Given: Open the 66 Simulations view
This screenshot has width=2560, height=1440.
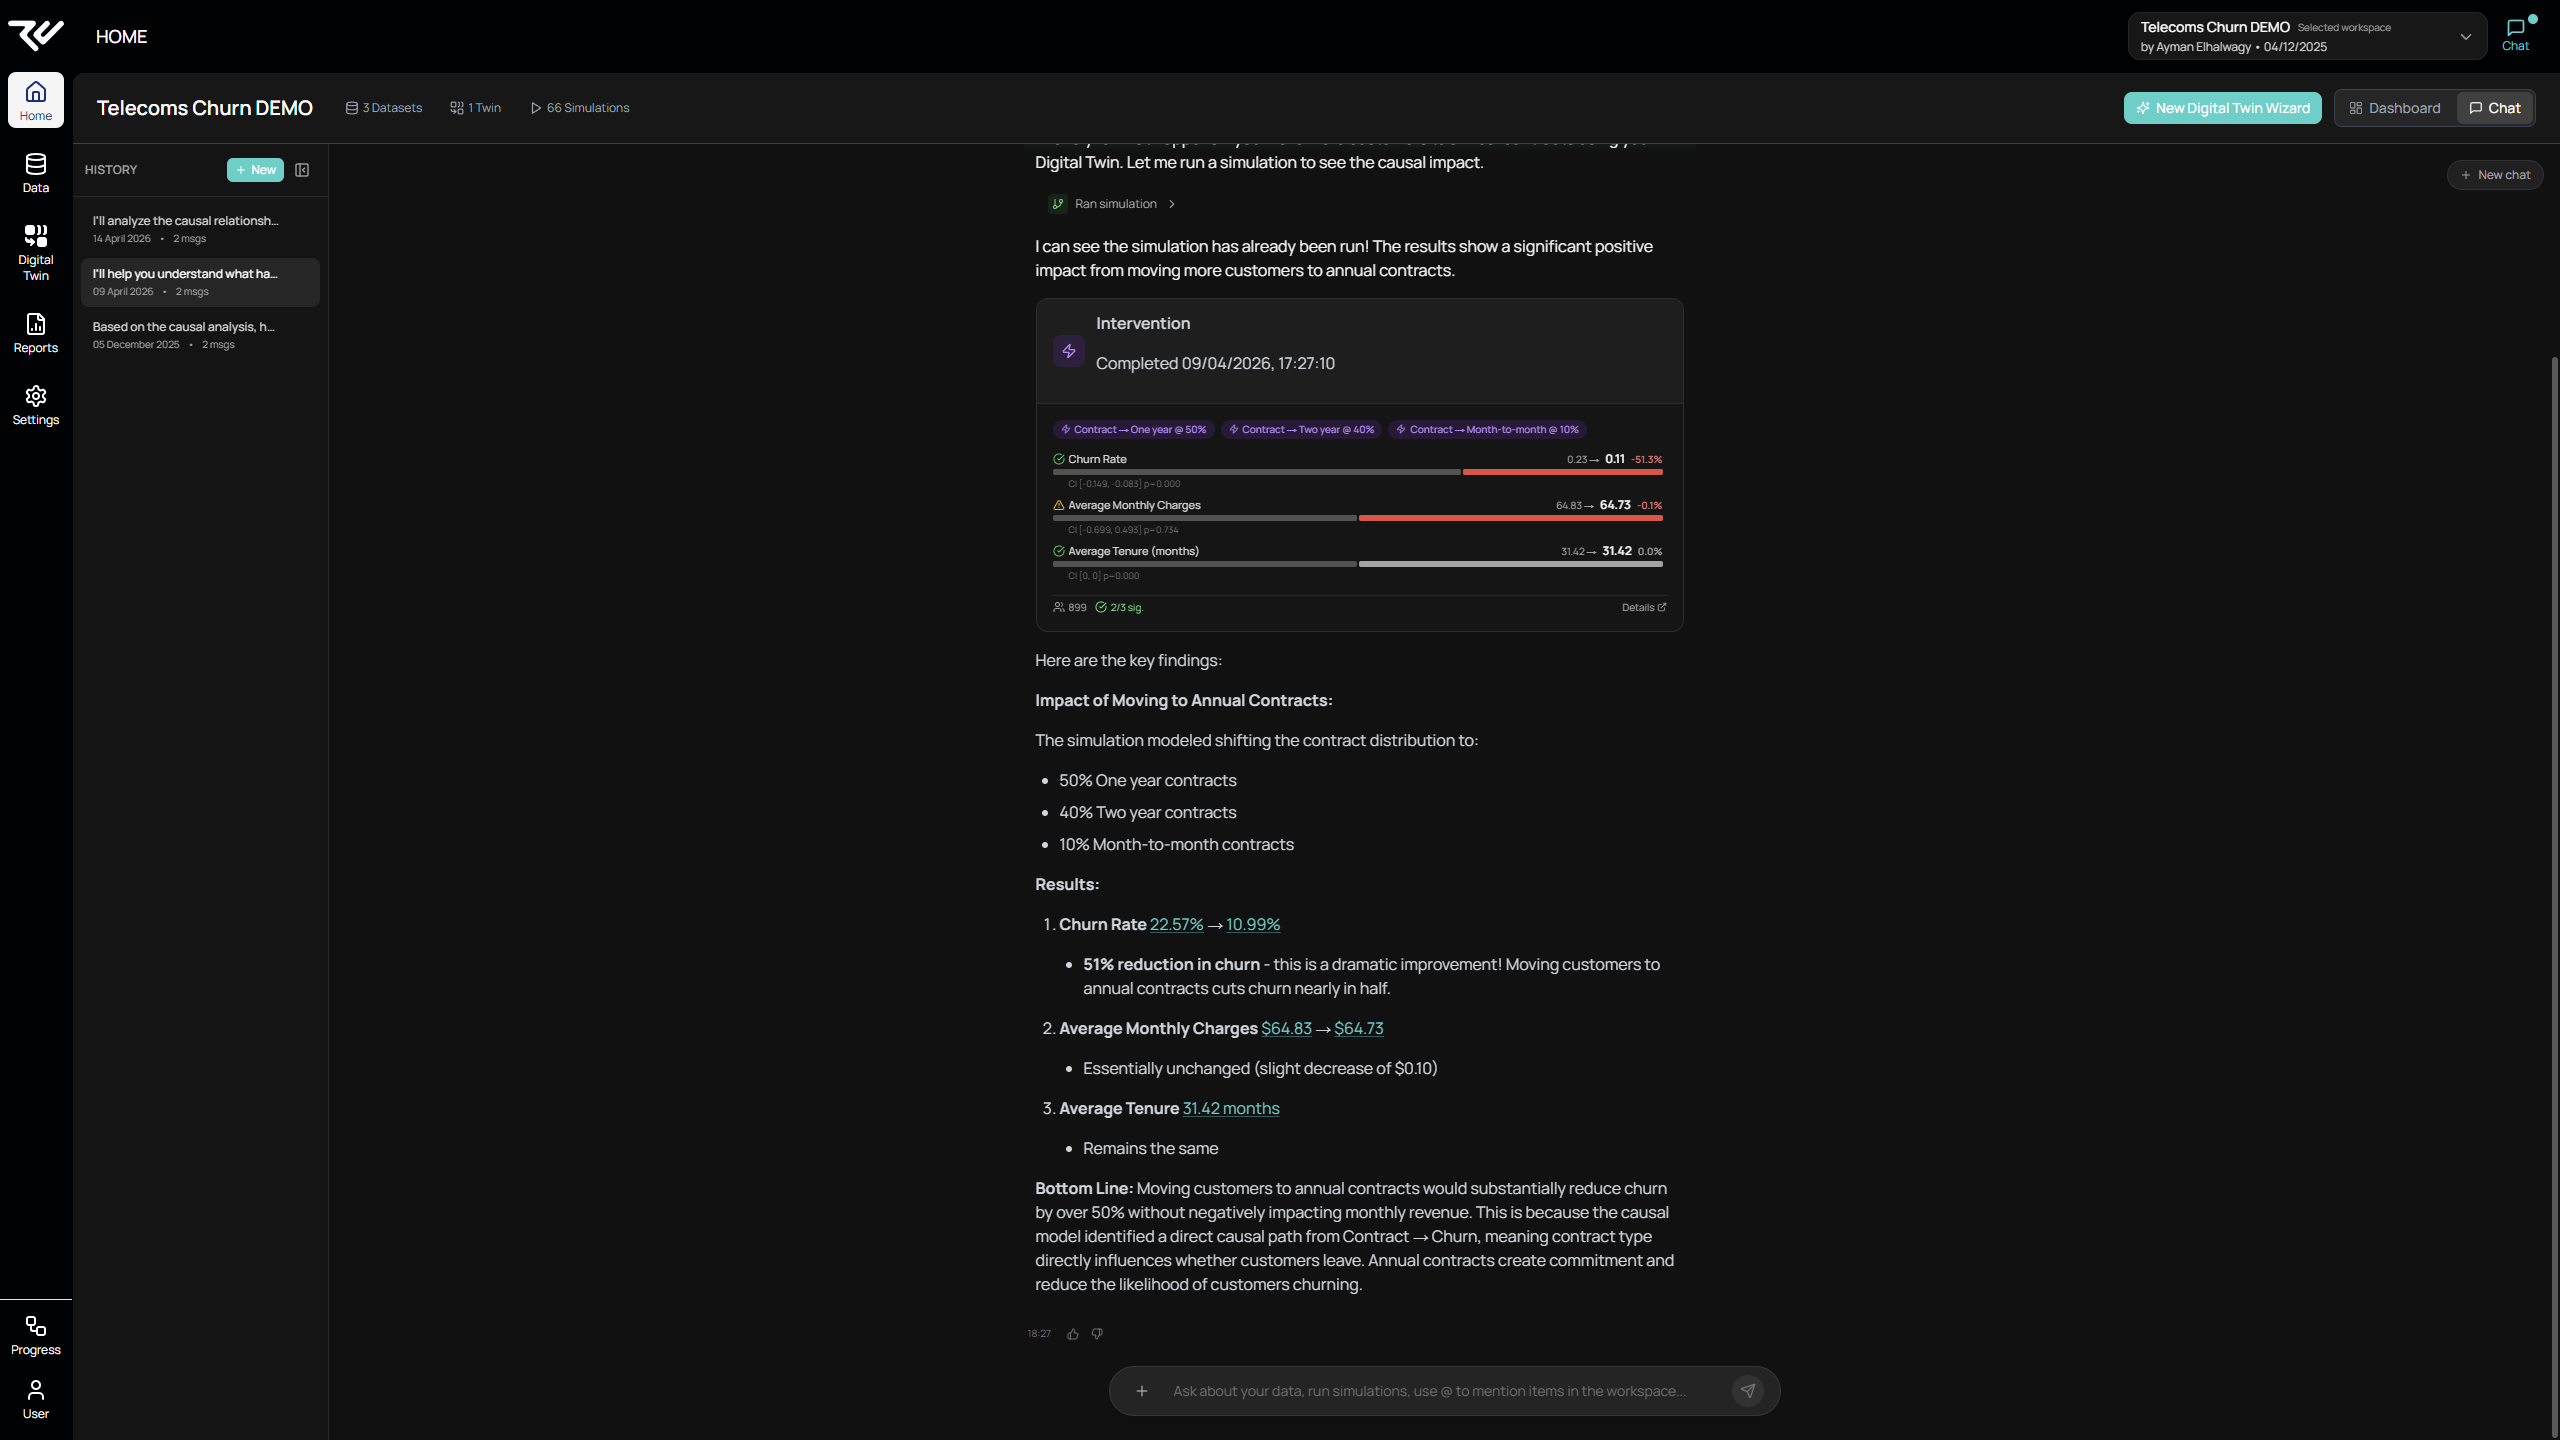Looking at the screenshot, I should (579, 107).
